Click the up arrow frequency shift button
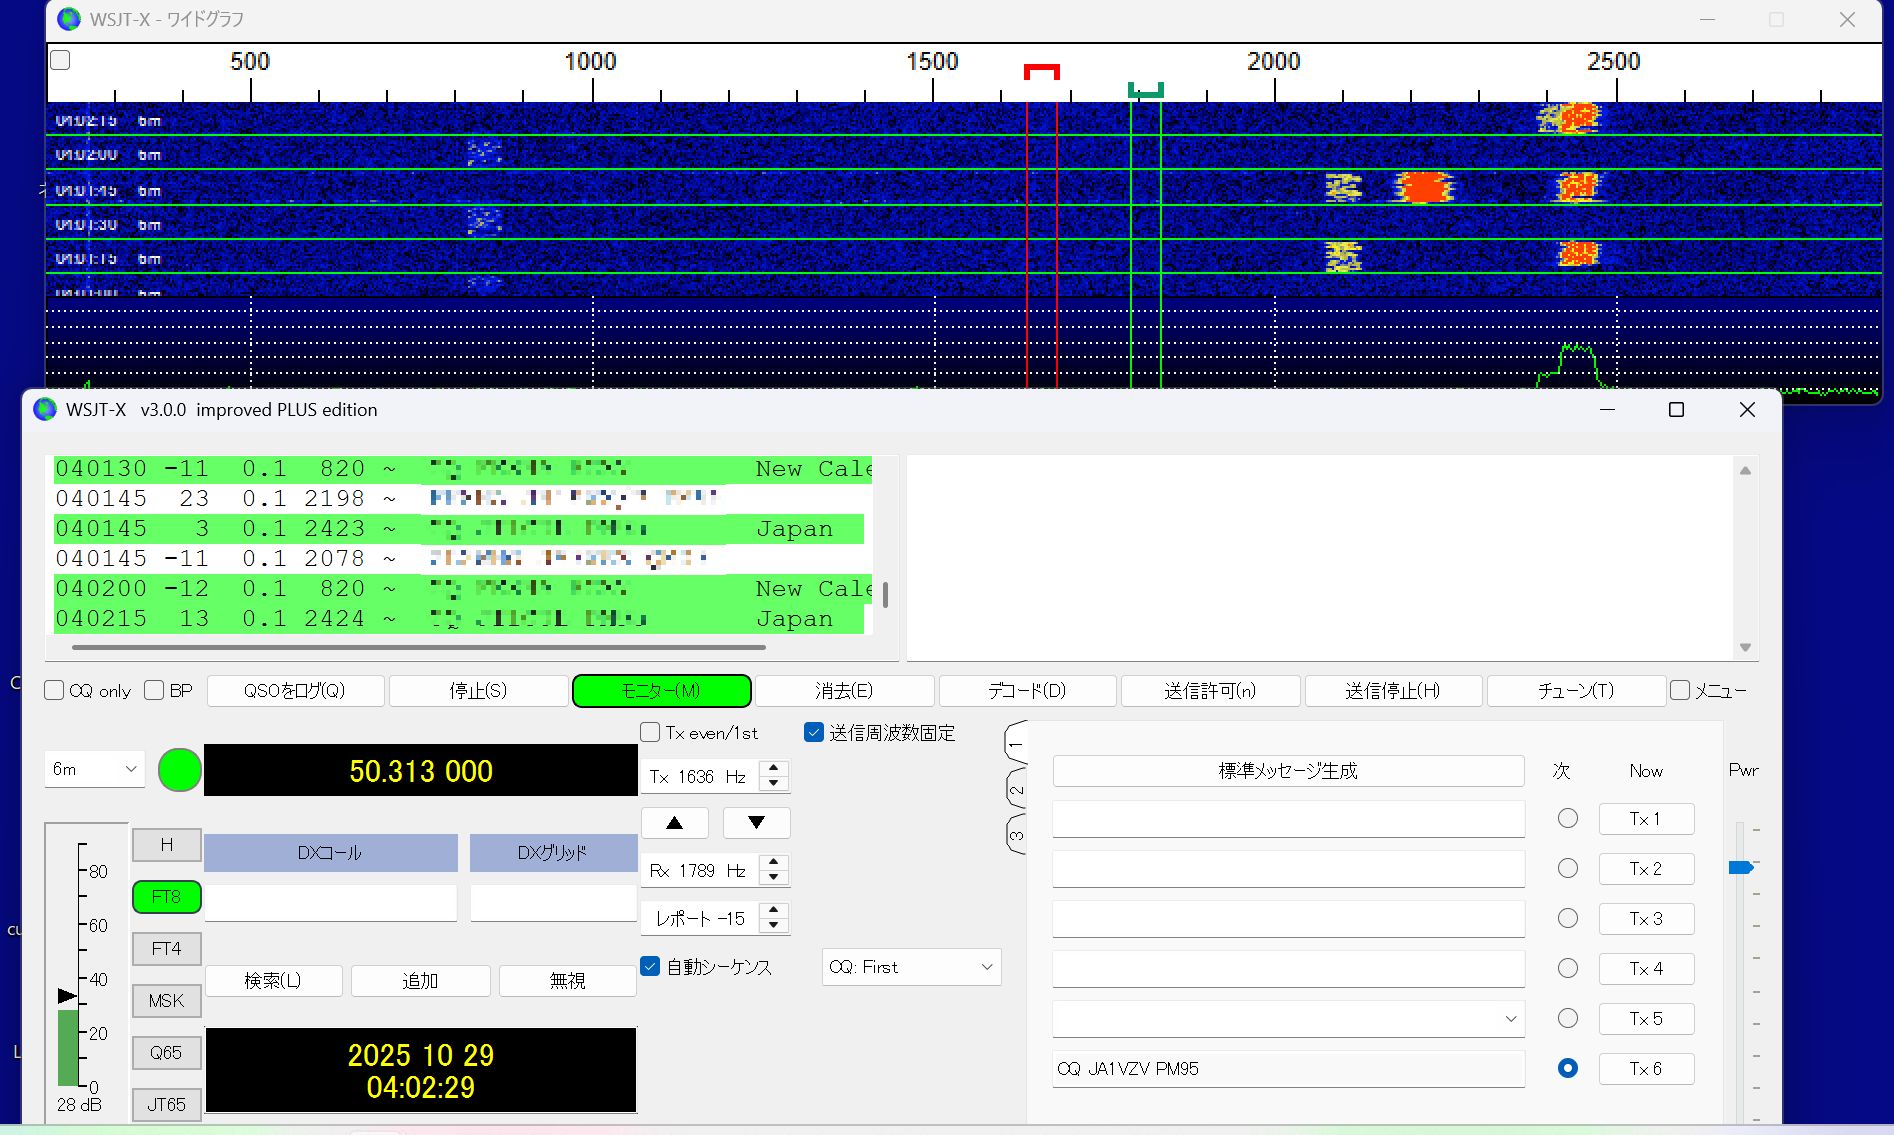1894x1135 pixels. pyautogui.click(x=674, y=823)
